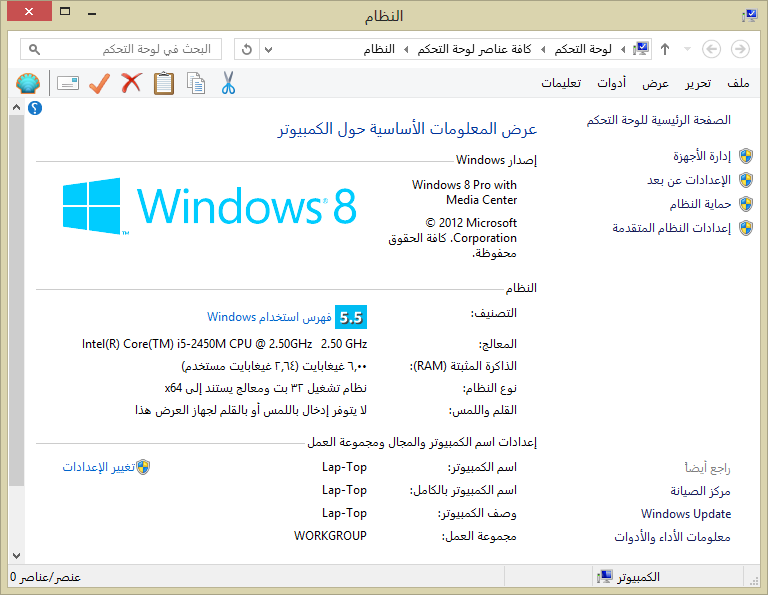Click the Cut scissors toolbar icon
The image size is (768, 595).
[x=228, y=83]
